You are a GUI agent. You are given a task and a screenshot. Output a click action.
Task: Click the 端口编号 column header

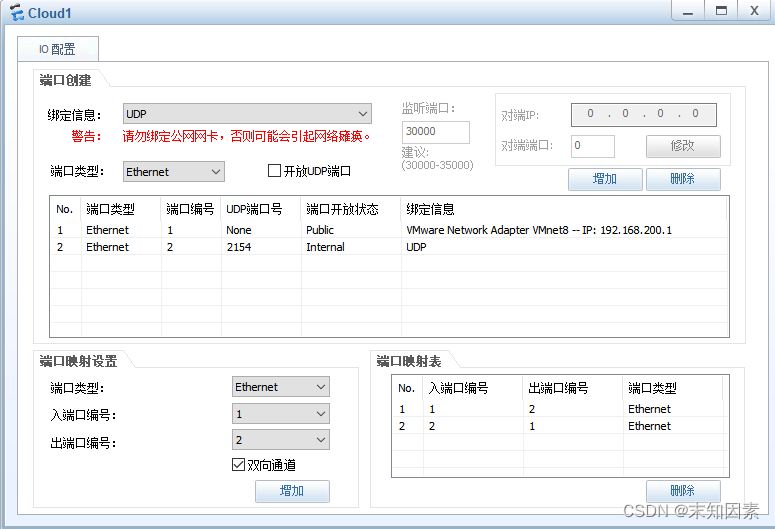point(190,209)
